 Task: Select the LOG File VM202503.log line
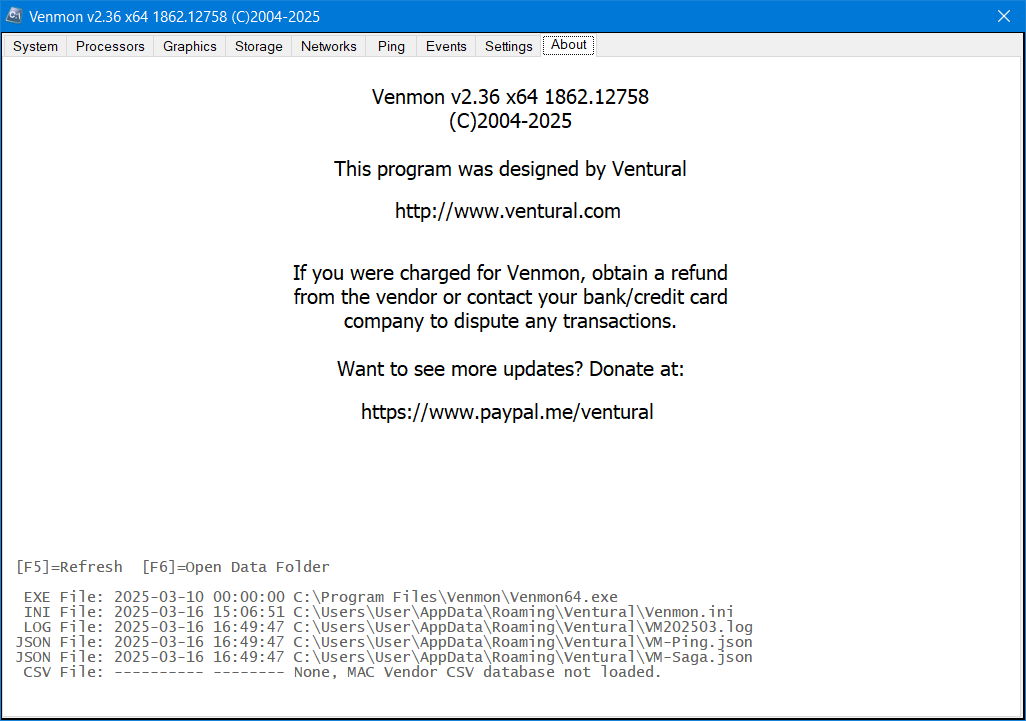click(x=388, y=627)
